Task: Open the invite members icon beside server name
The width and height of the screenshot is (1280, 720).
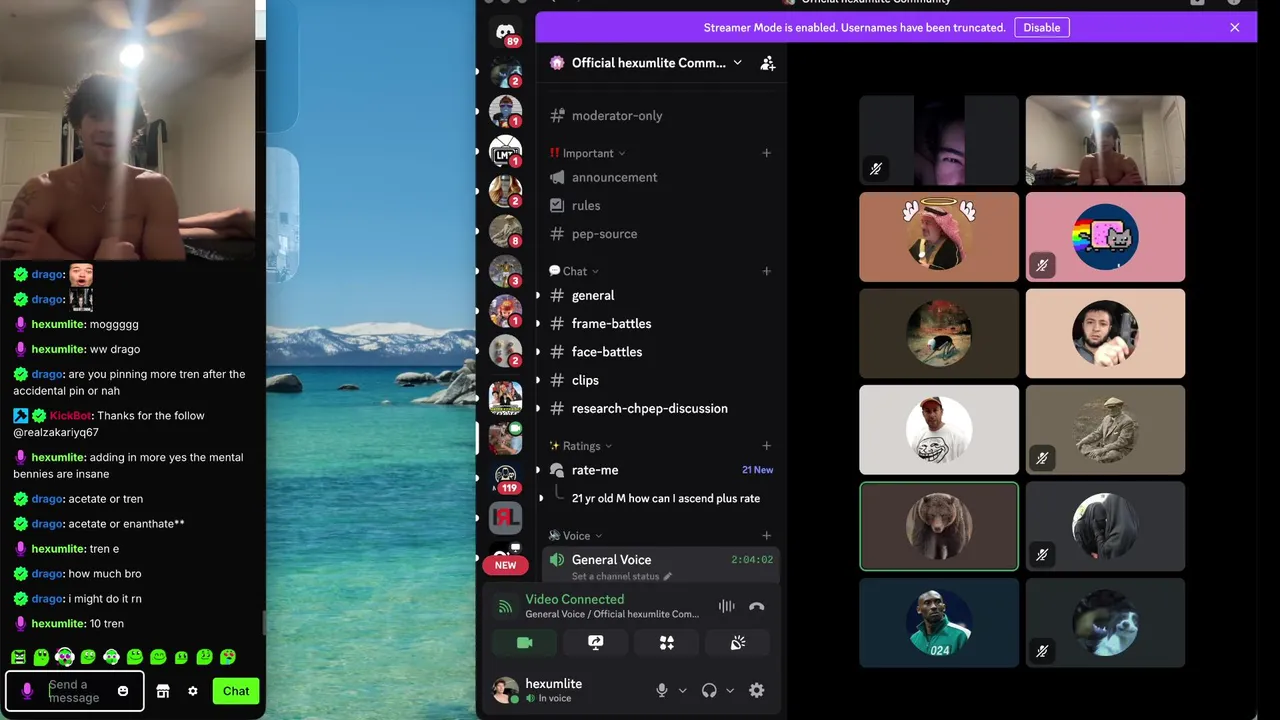Action: [768, 63]
